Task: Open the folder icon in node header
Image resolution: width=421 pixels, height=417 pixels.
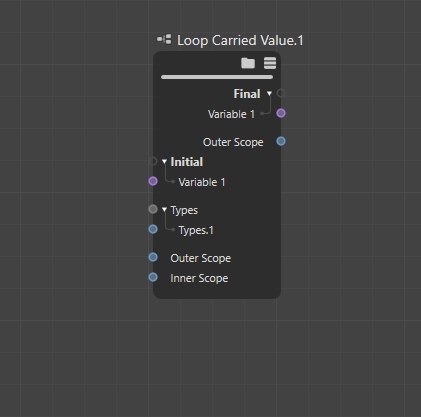Action: pos(248,63)
